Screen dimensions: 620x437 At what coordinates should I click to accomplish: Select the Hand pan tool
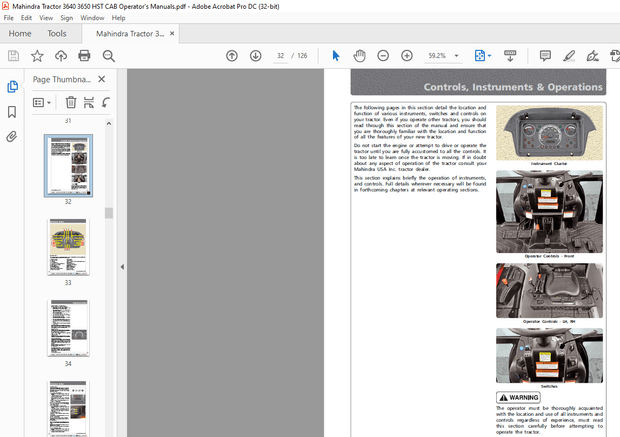point(360,56)
